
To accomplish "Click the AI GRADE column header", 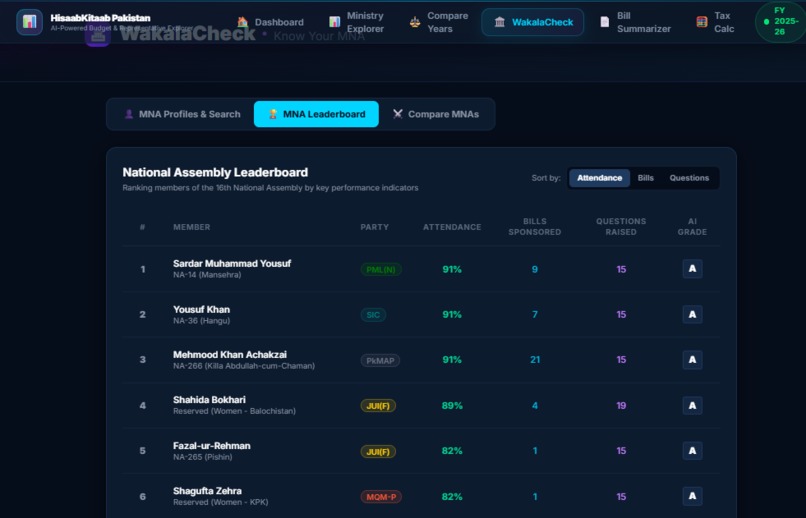I will click(x=692, y=227).
